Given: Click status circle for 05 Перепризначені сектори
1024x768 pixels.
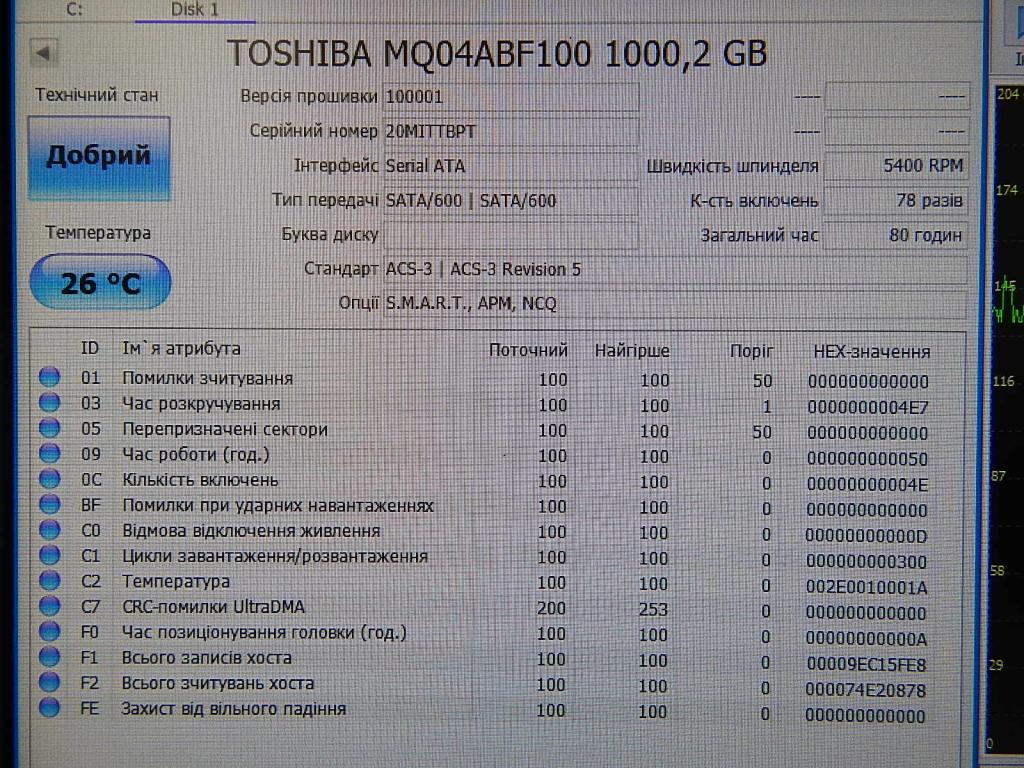Looking at the screenshot, I should (49, 428).
